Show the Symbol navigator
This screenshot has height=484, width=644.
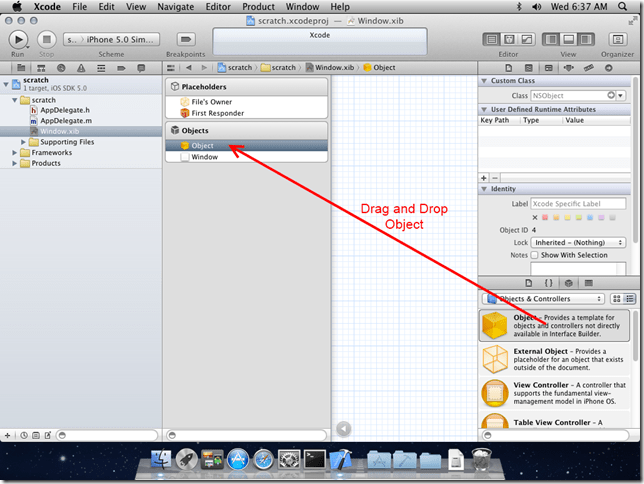41,68
